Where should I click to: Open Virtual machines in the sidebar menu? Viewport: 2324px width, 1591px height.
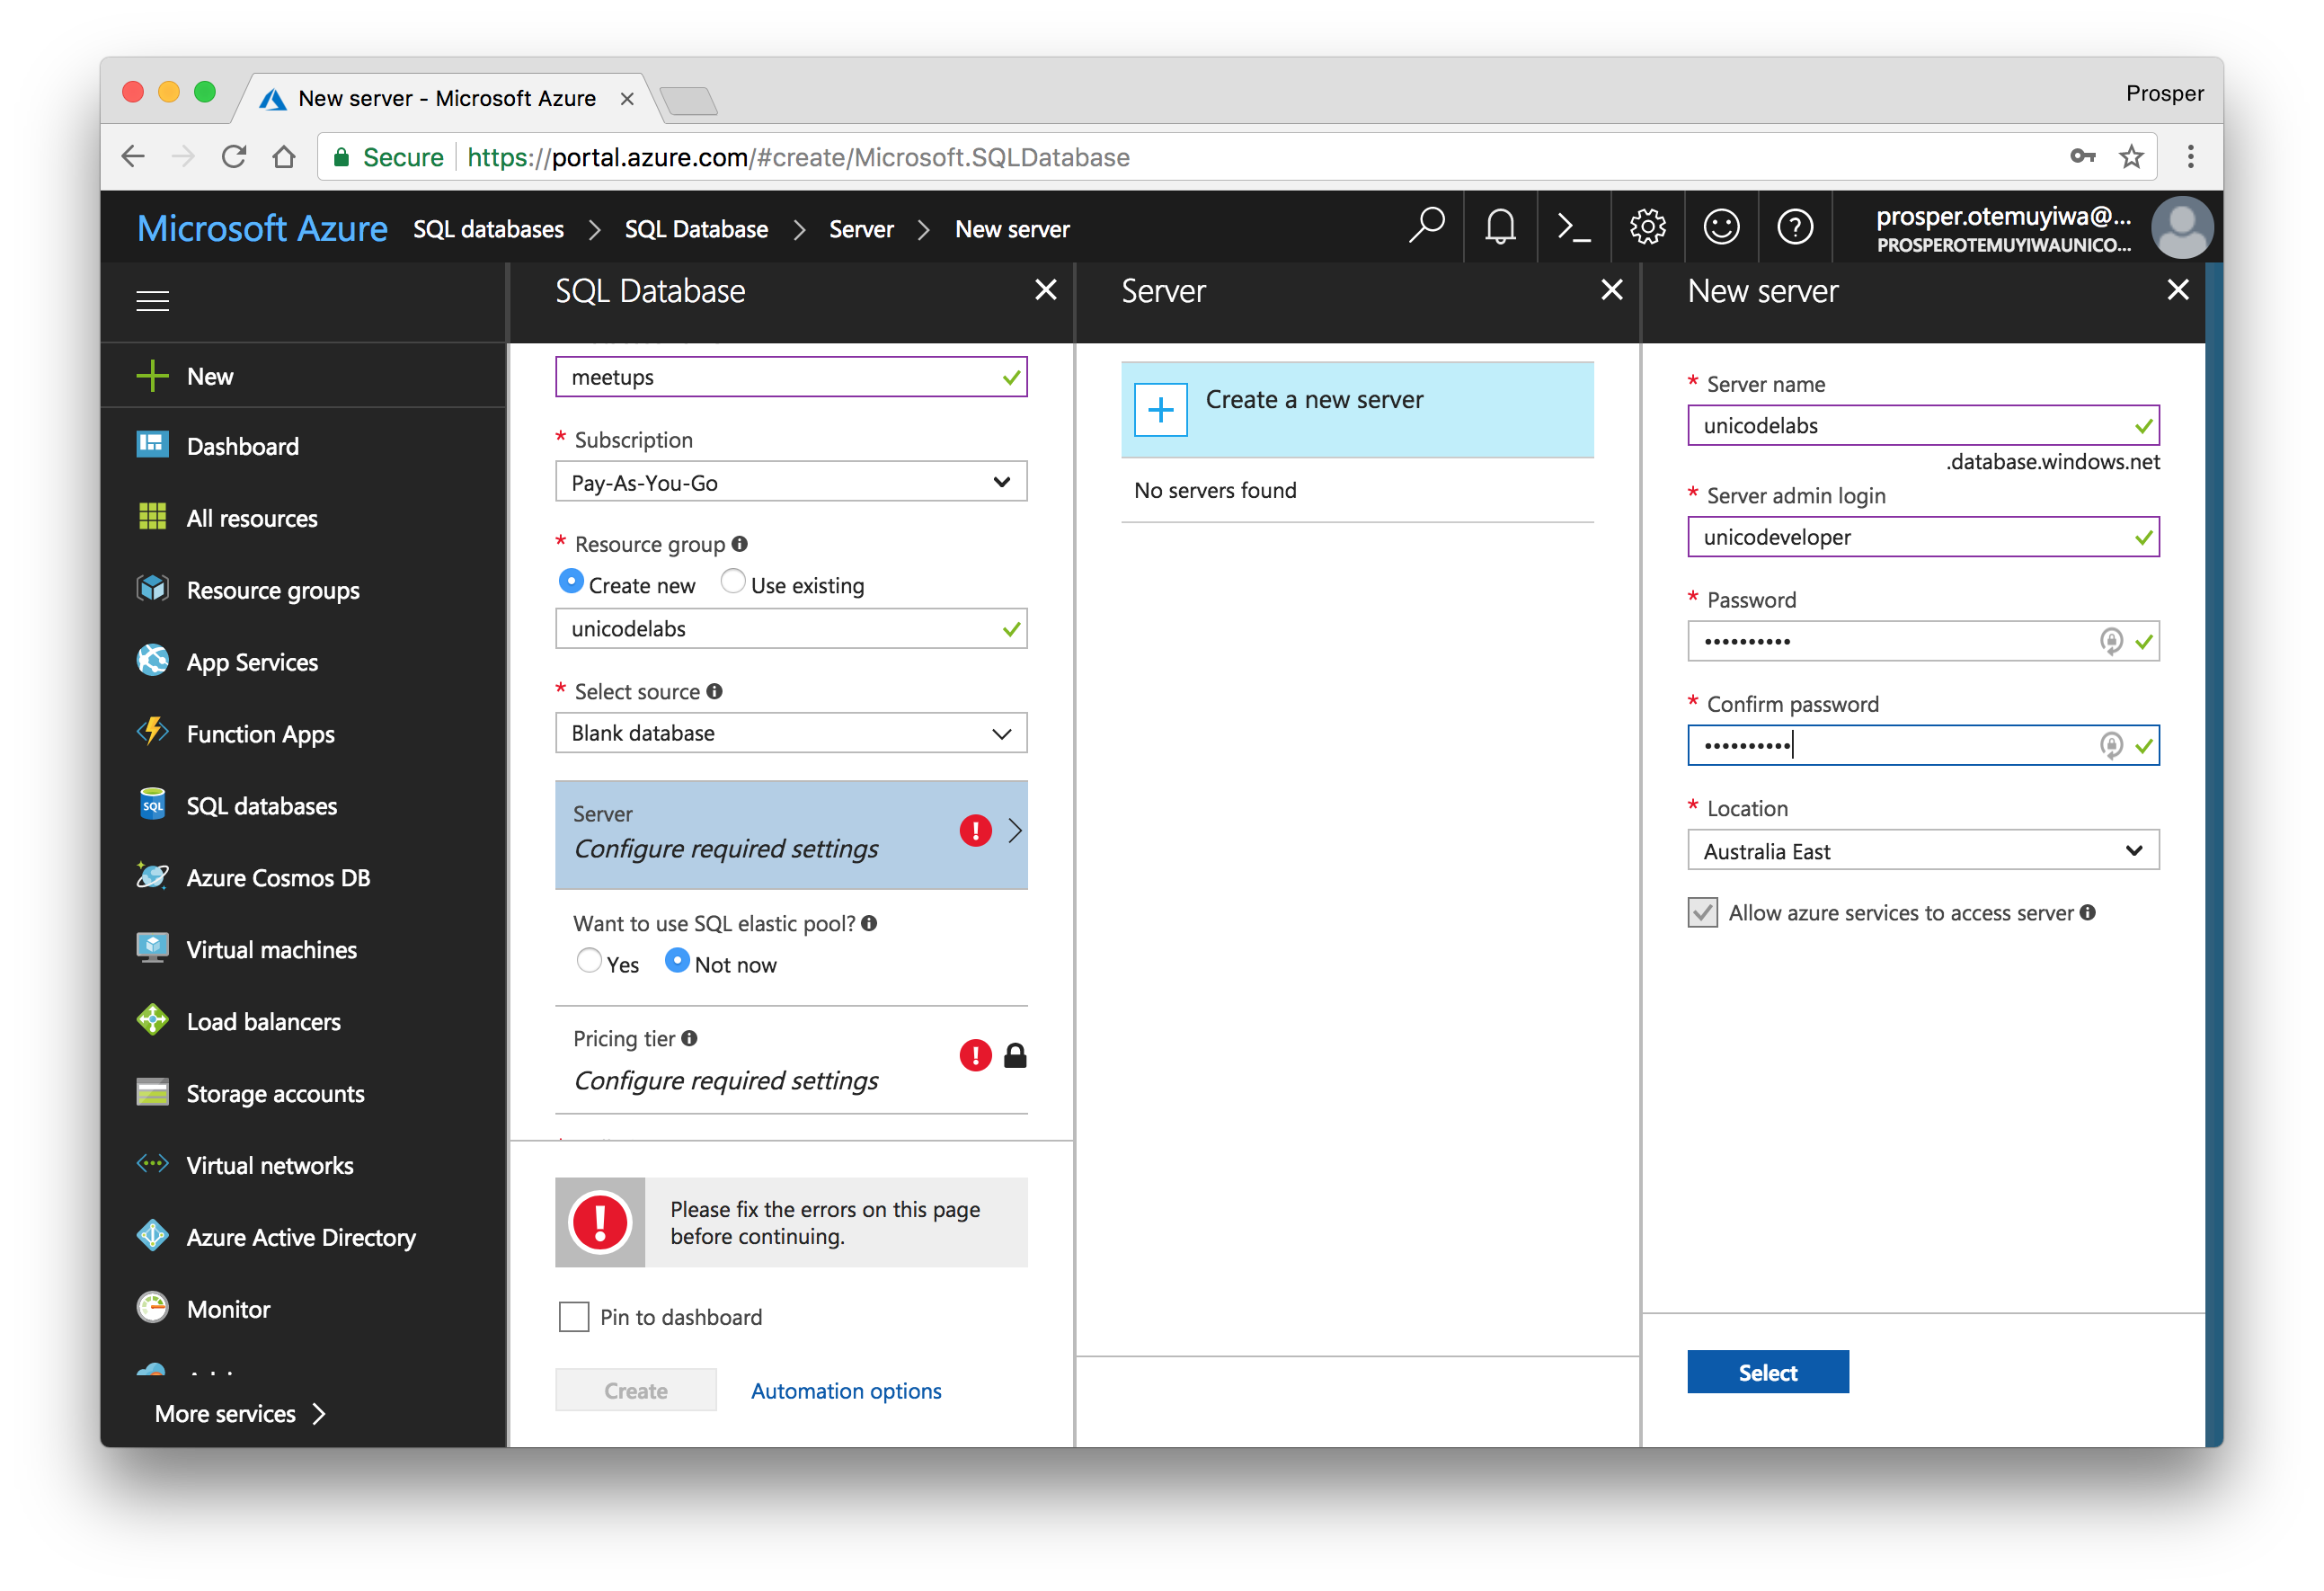tap(271, 950)
